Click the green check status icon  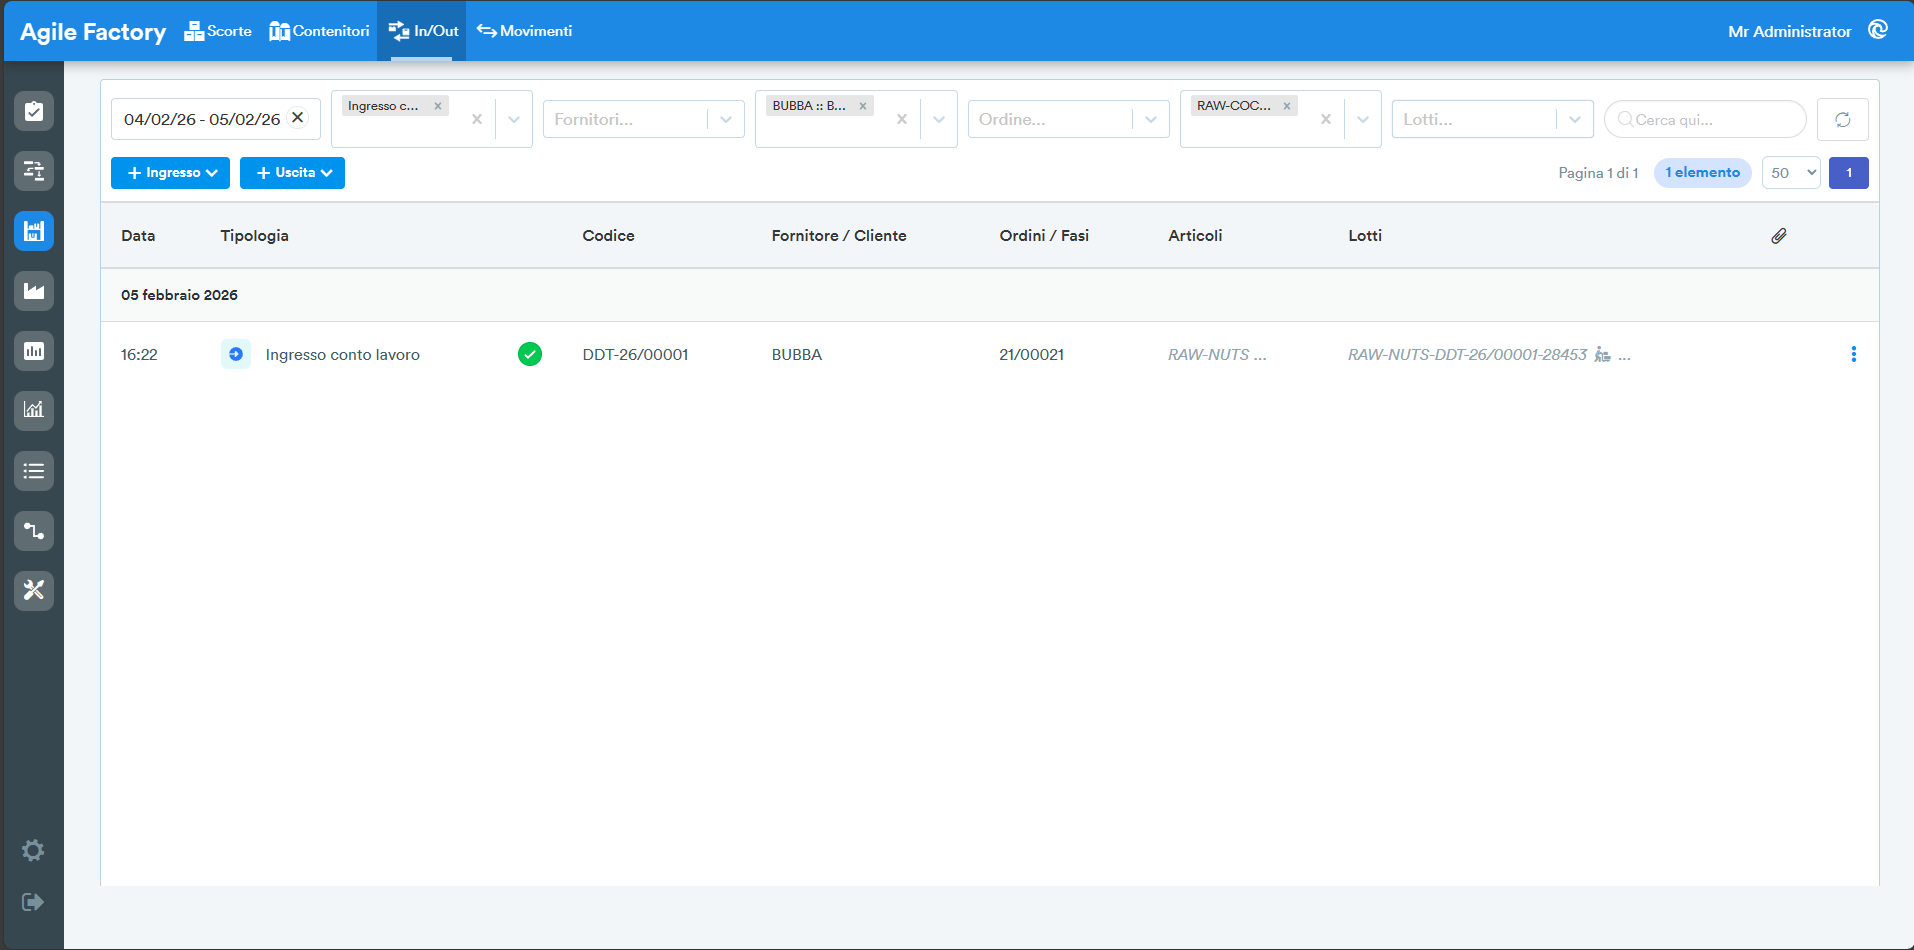coord(530,354)
